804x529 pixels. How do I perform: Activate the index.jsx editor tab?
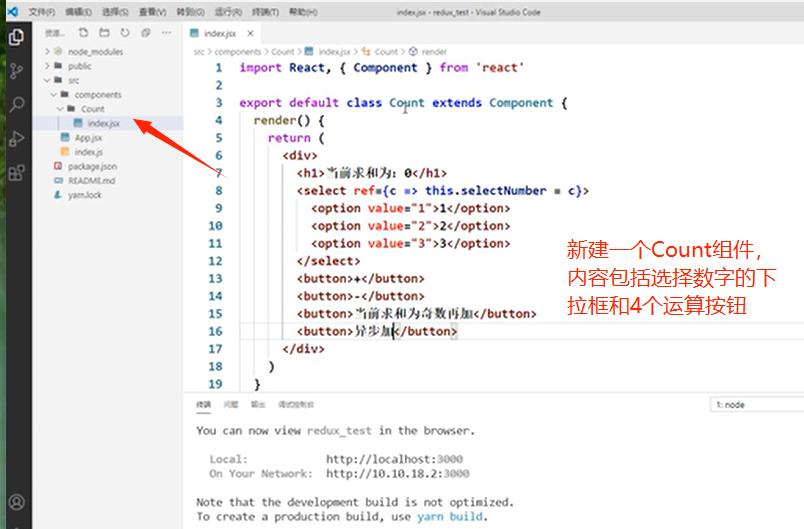coord(220,33)
